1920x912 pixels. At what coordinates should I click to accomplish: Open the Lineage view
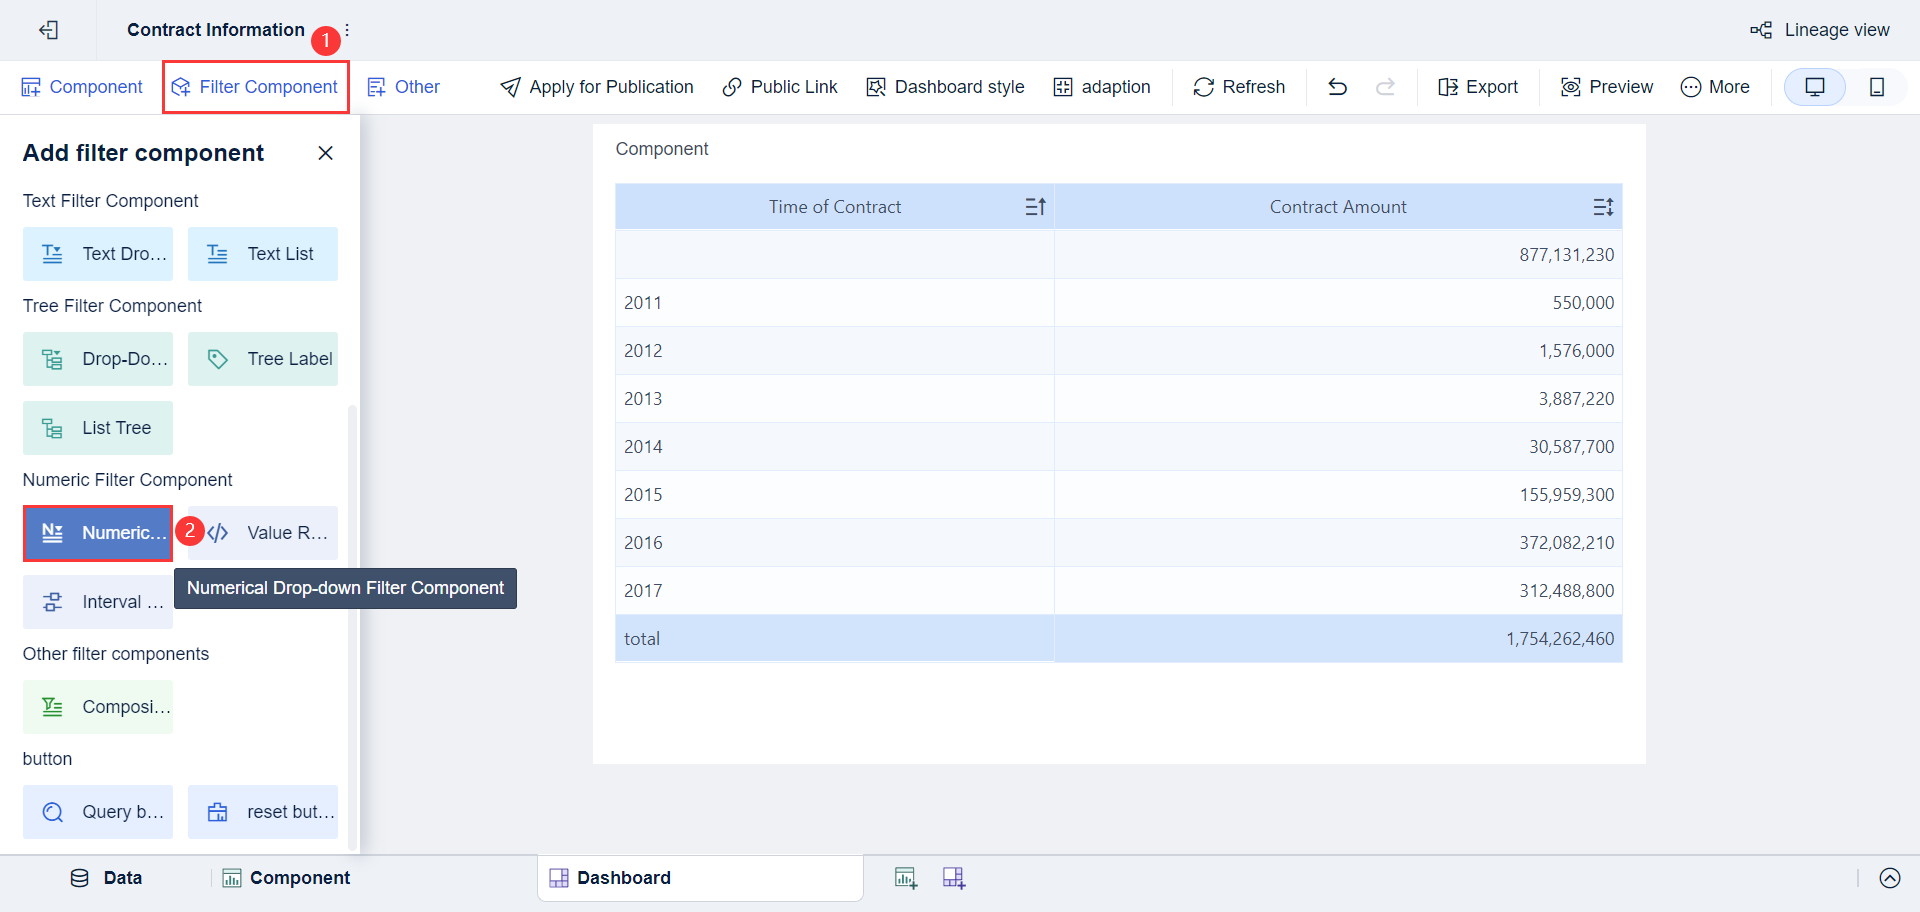coord(1820,30)
